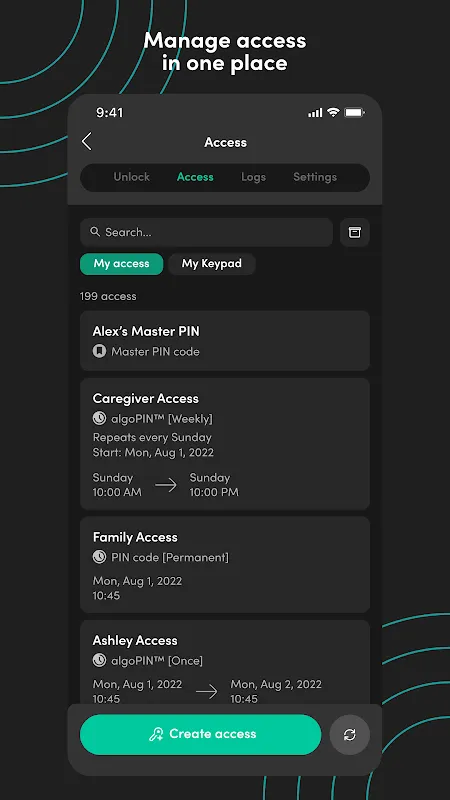Switch to the Unlock tab
This screenshot has height=800, width=450.
pos(132,177)
